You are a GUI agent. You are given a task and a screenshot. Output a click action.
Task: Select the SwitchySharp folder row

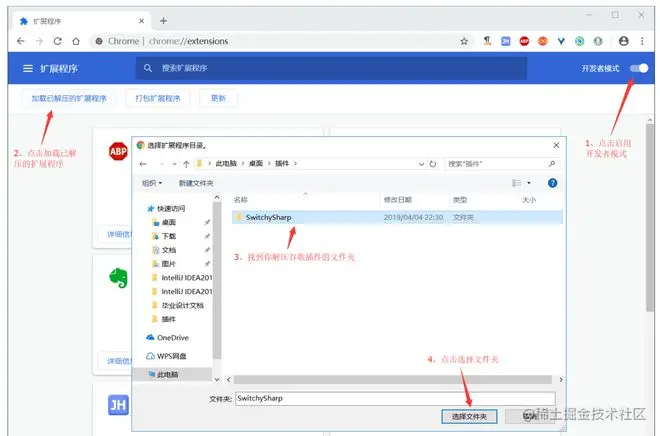397,217
